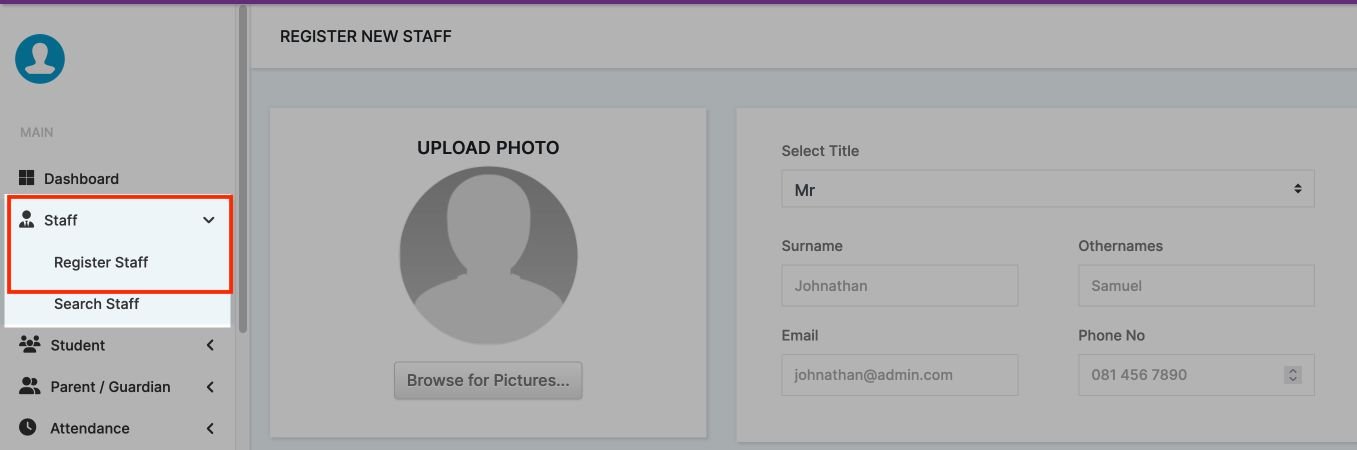Screen dimensions: 1357x450
Task: Select the Email input field
Action: pyautogui.click(x=899, y=375)
